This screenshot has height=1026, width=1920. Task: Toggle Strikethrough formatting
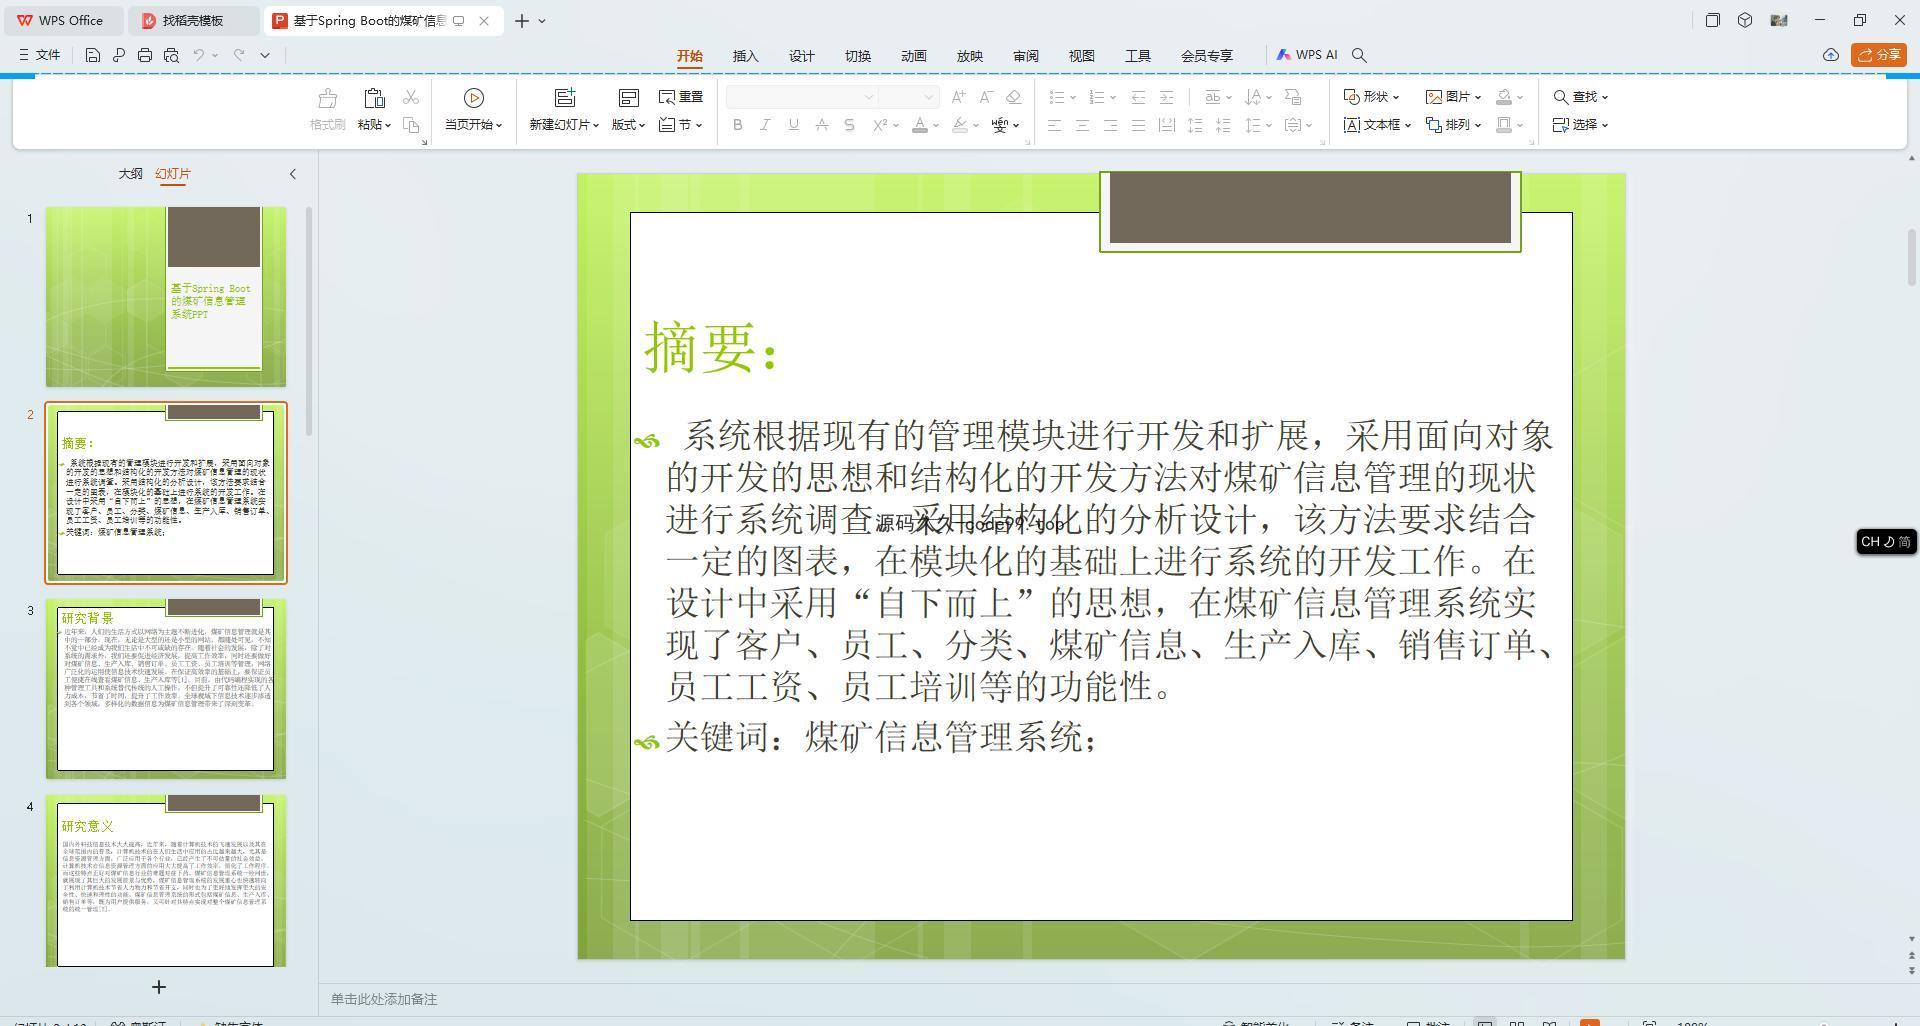click(822, 125)
